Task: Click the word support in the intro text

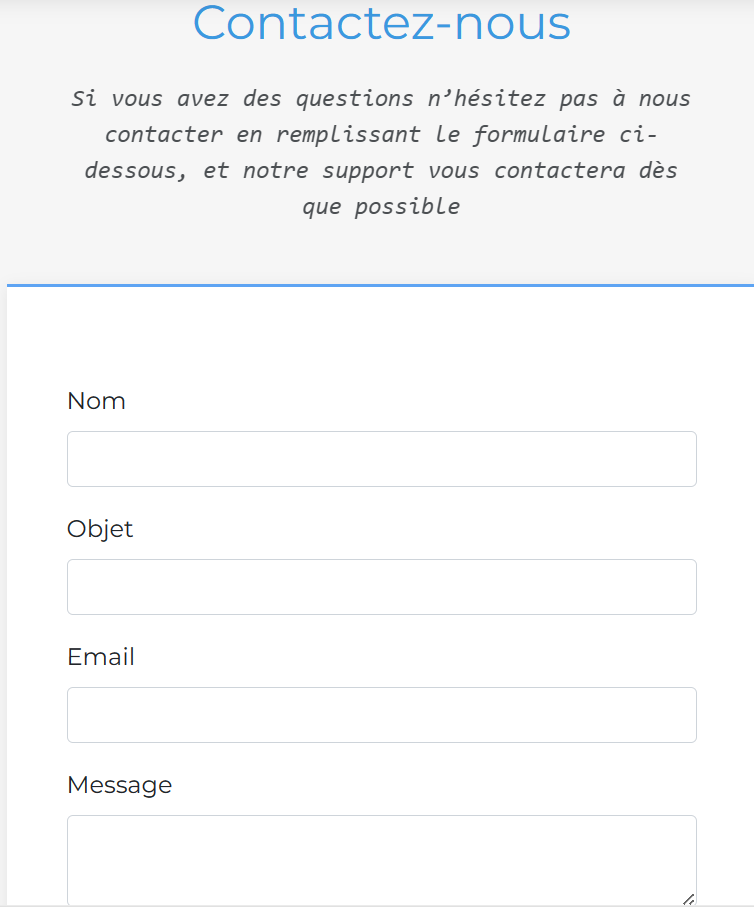Action: pos(367,170)
